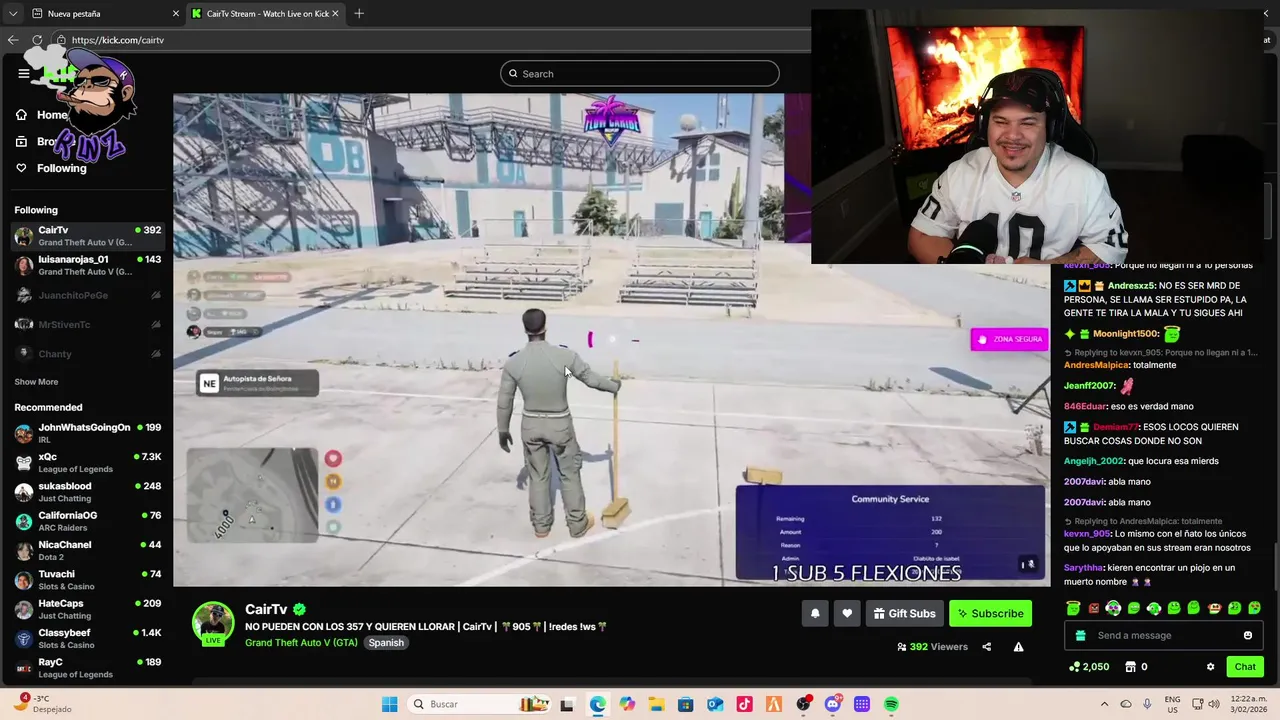
Task: Open xQc recommended channel
Action: point(87,462)
